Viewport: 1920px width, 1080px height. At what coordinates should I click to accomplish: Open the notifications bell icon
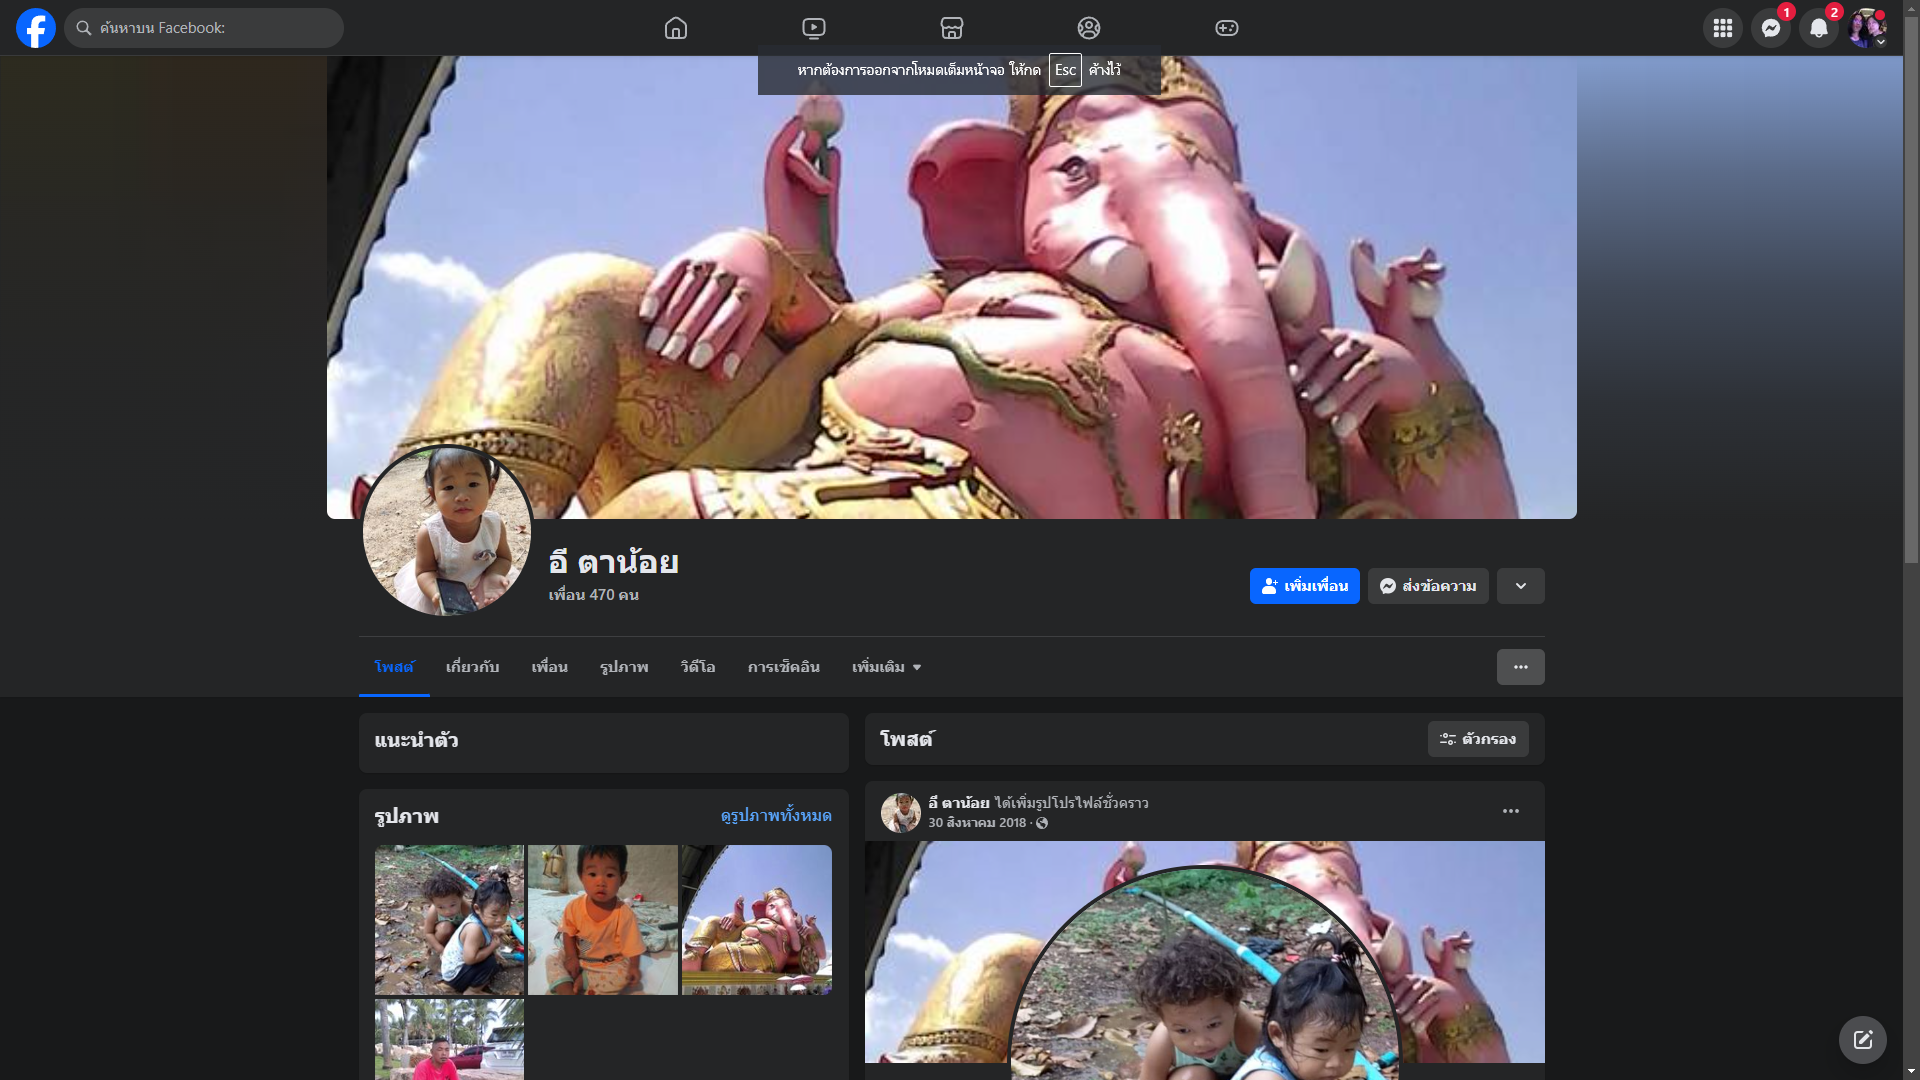point(1818,28)
